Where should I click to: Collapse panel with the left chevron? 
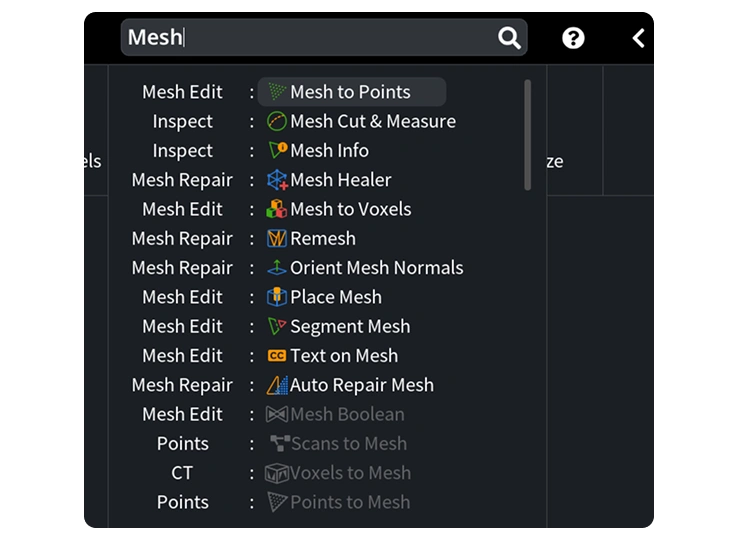coord(638,38)
